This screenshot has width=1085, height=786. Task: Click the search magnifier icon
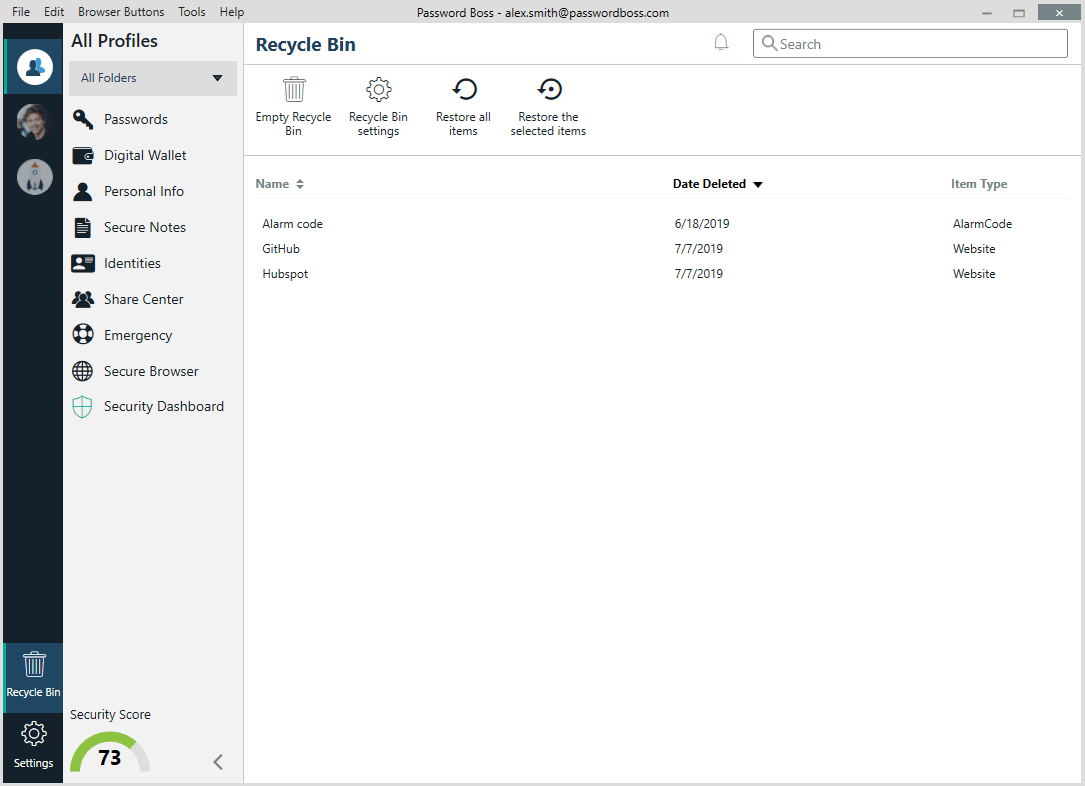[x=769, y=44]
